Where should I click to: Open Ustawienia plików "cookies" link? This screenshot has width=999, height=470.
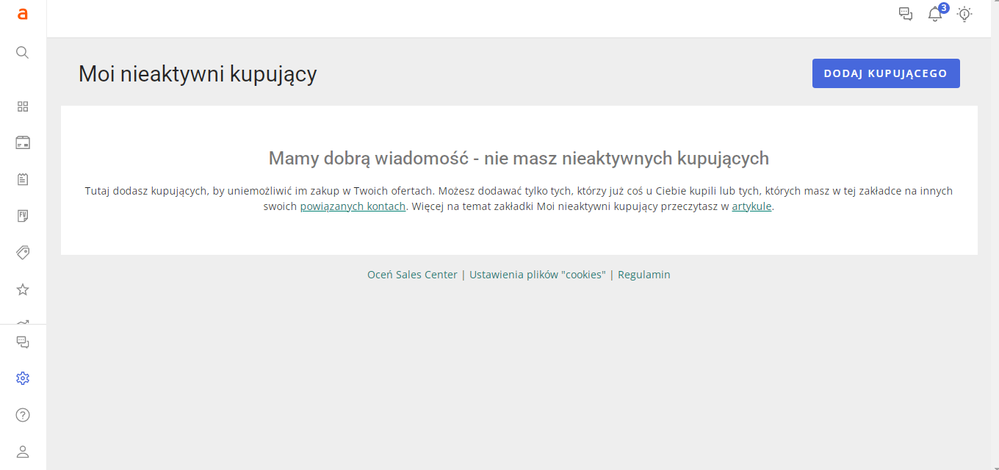537,274
